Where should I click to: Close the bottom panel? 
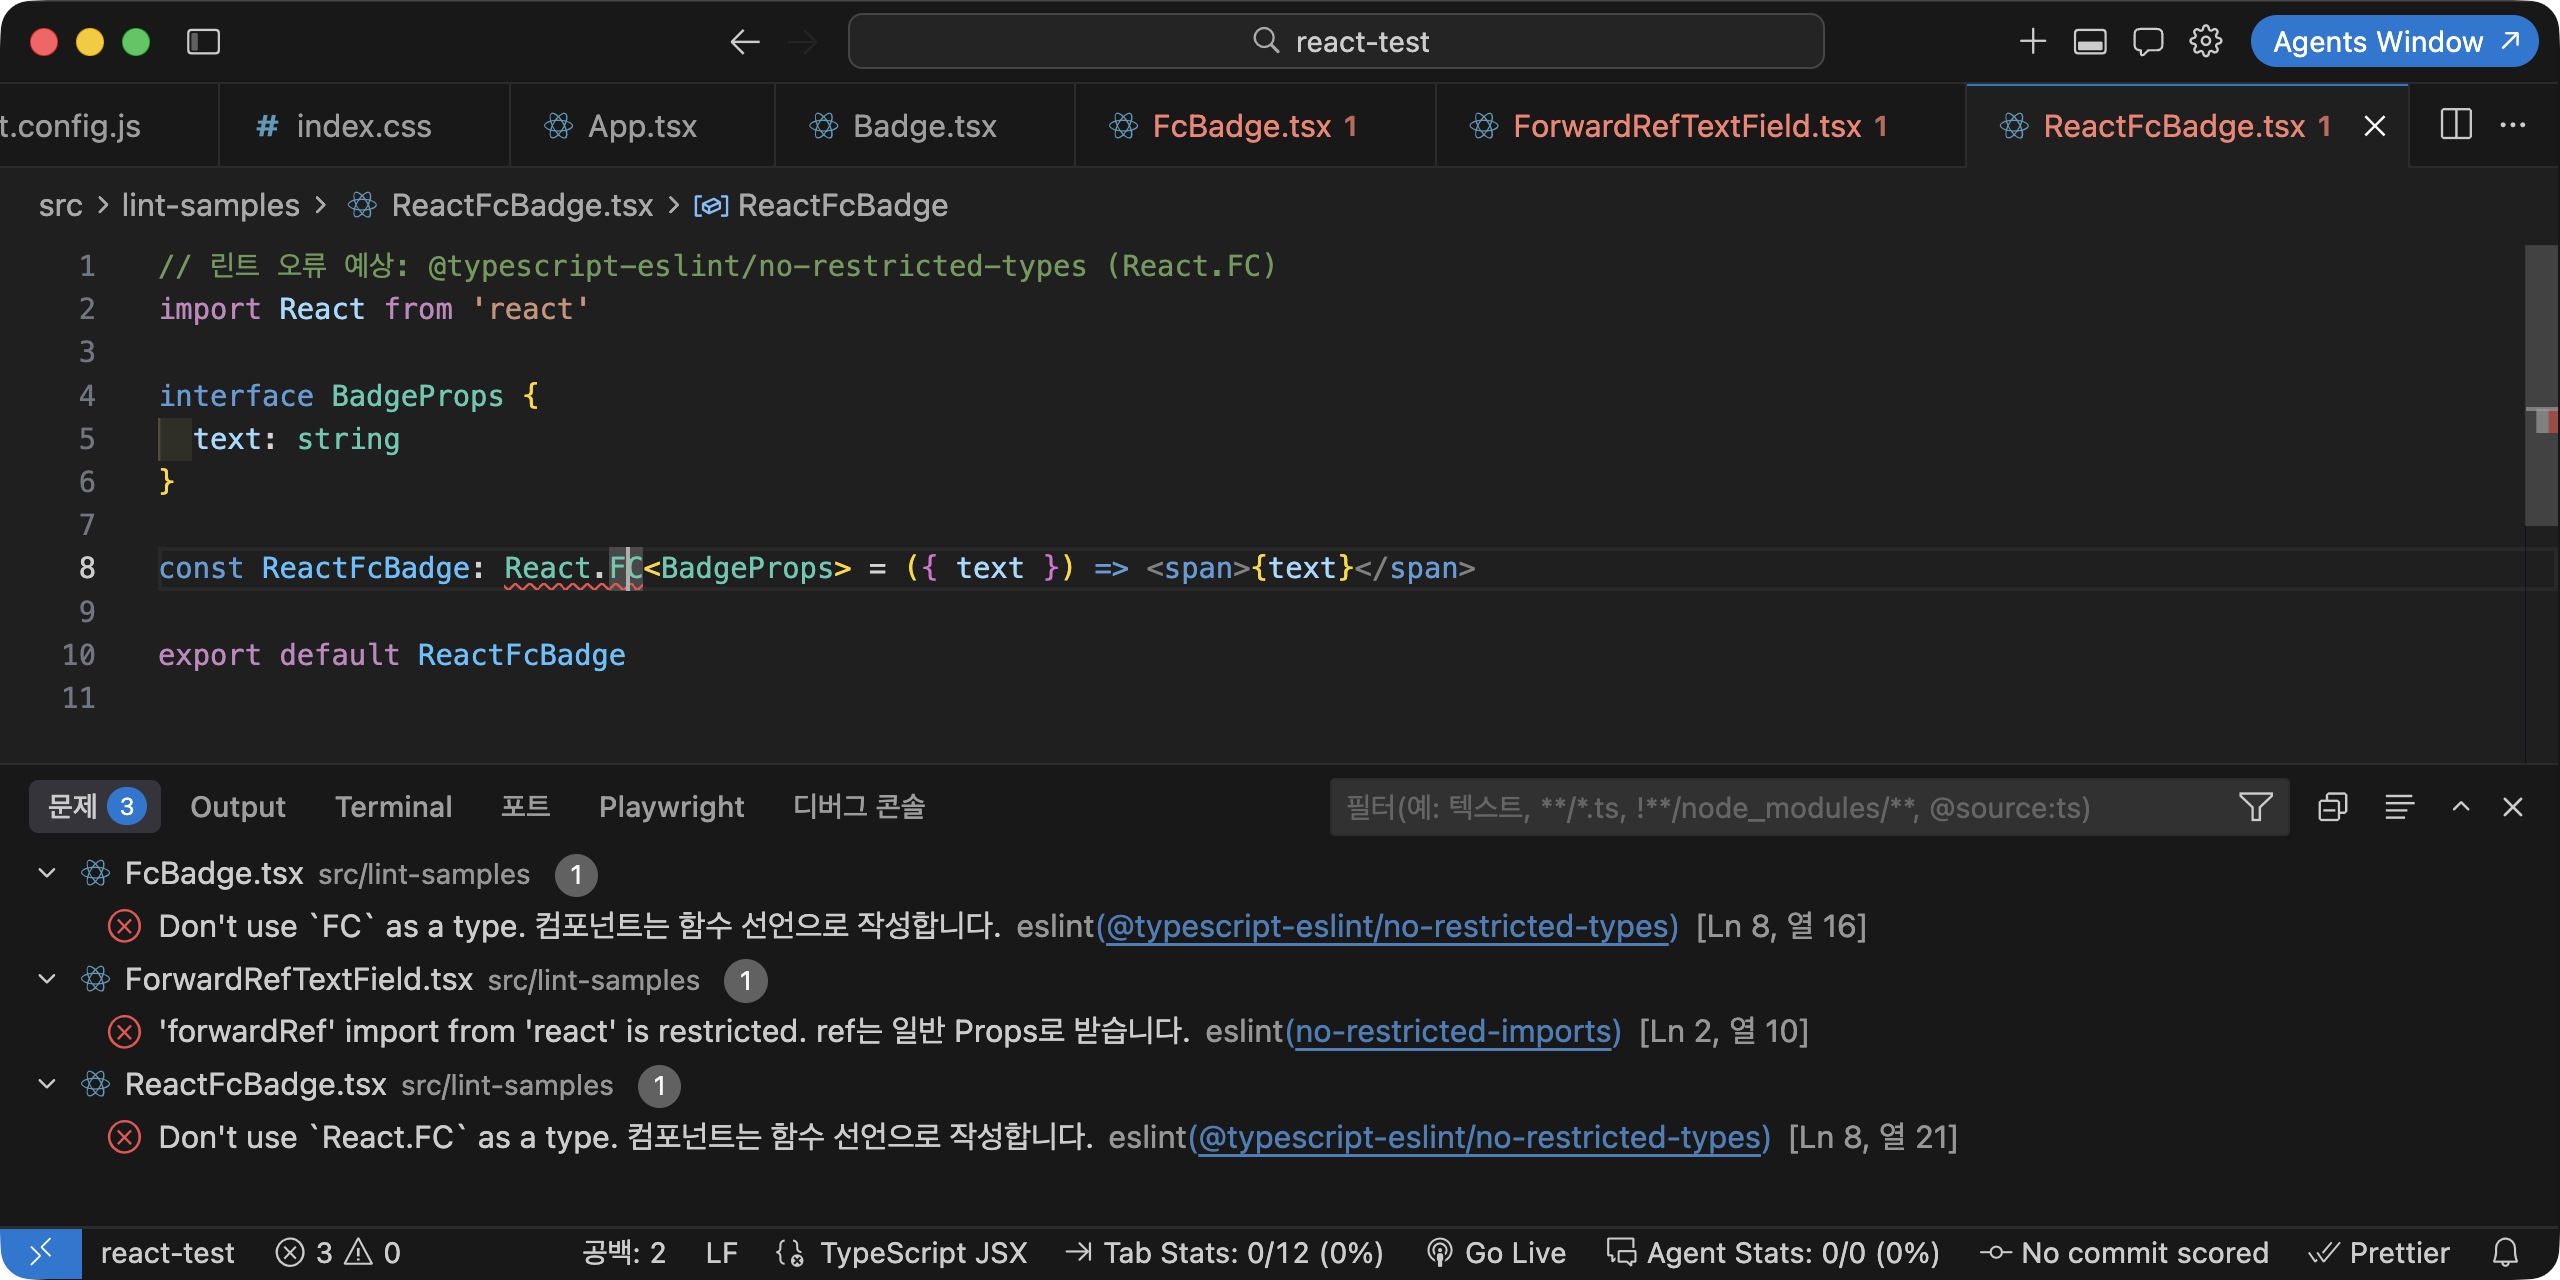click(x=2513, y=807)
